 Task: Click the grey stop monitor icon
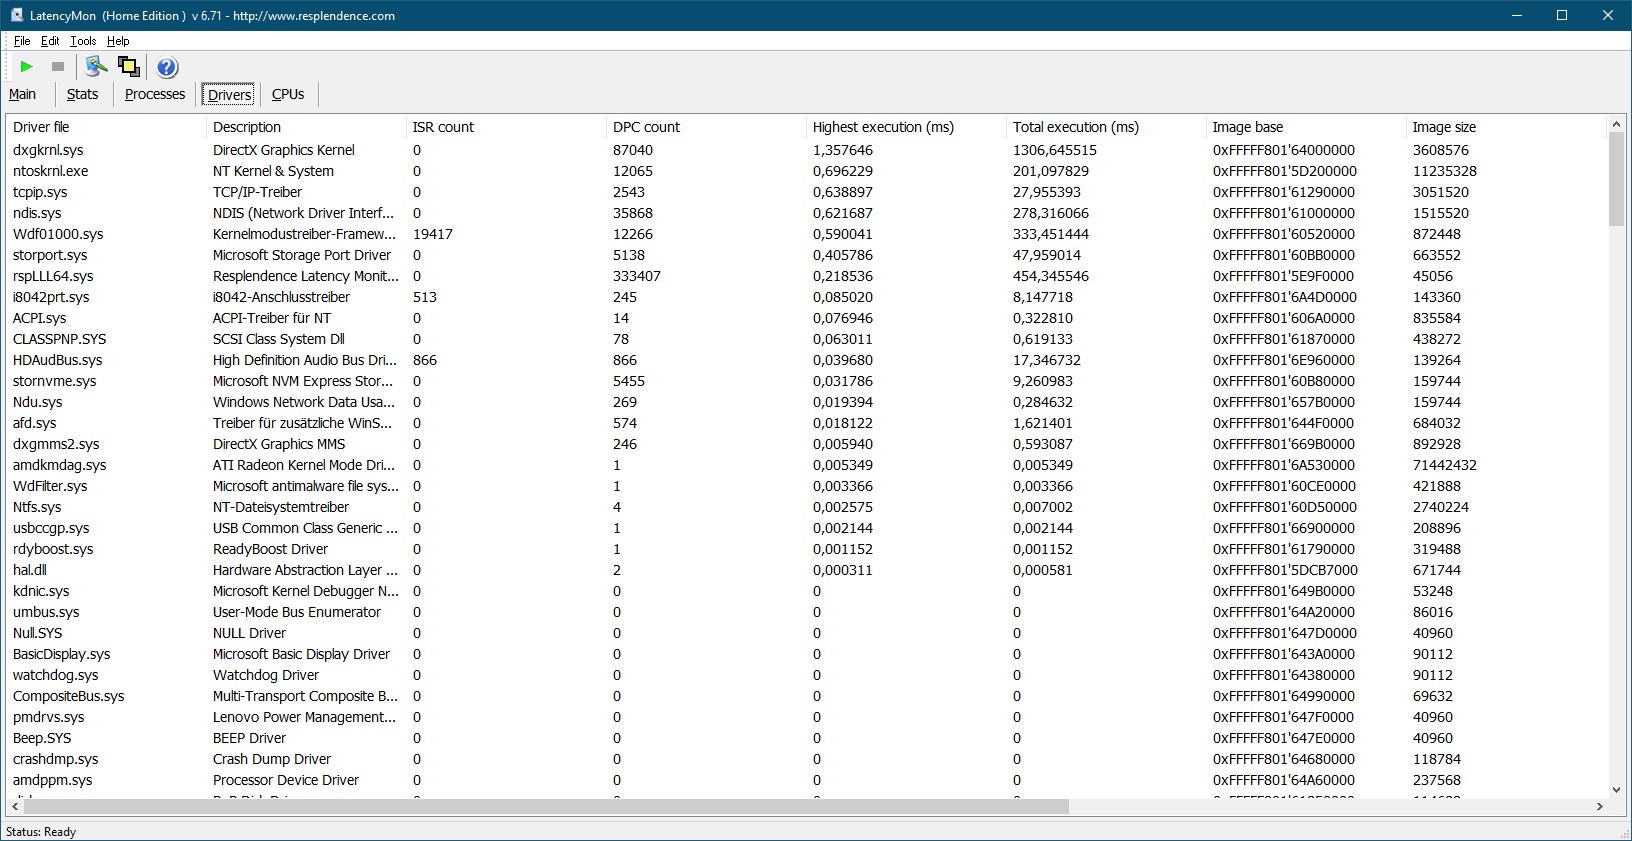[58, 67]
